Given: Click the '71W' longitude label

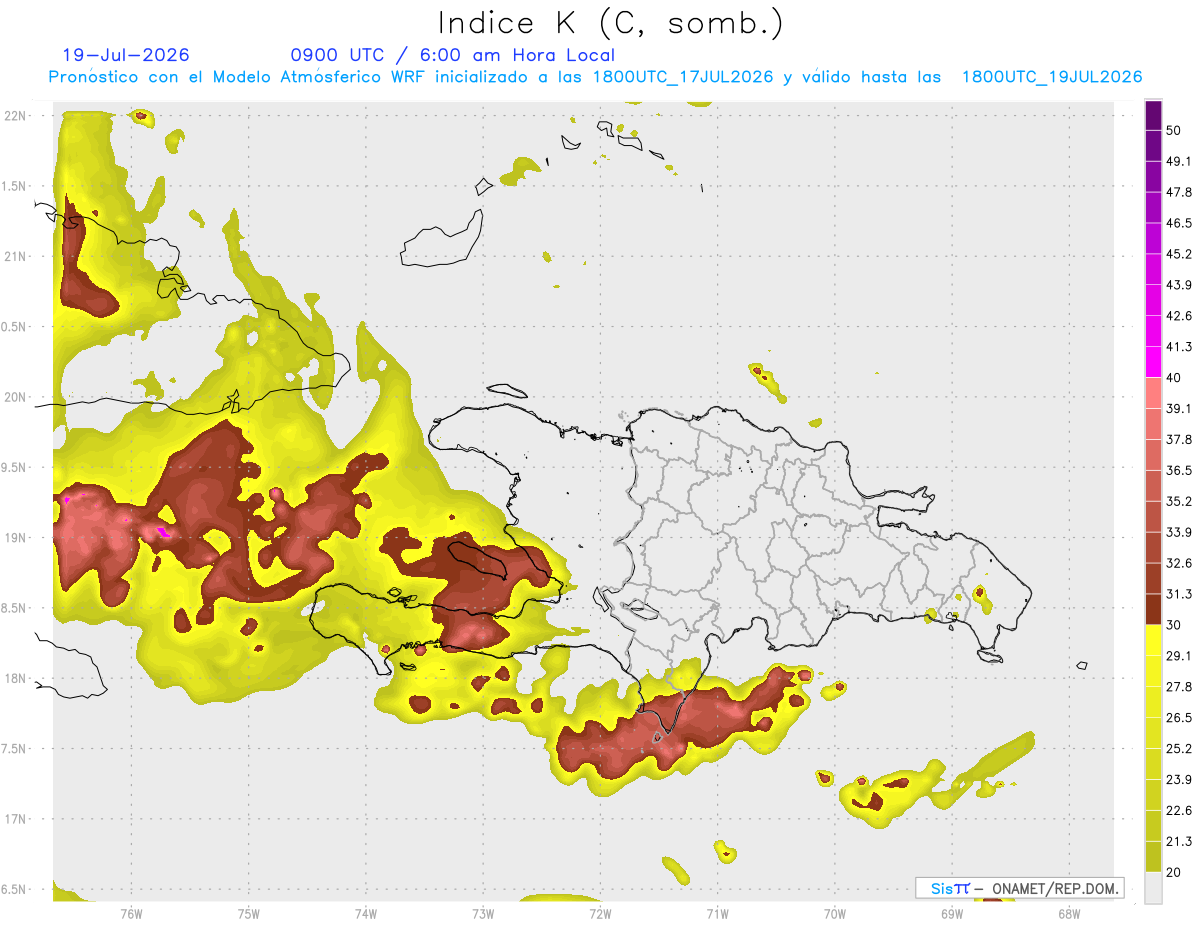Looking at the screenshot, I should pos(717,913).
